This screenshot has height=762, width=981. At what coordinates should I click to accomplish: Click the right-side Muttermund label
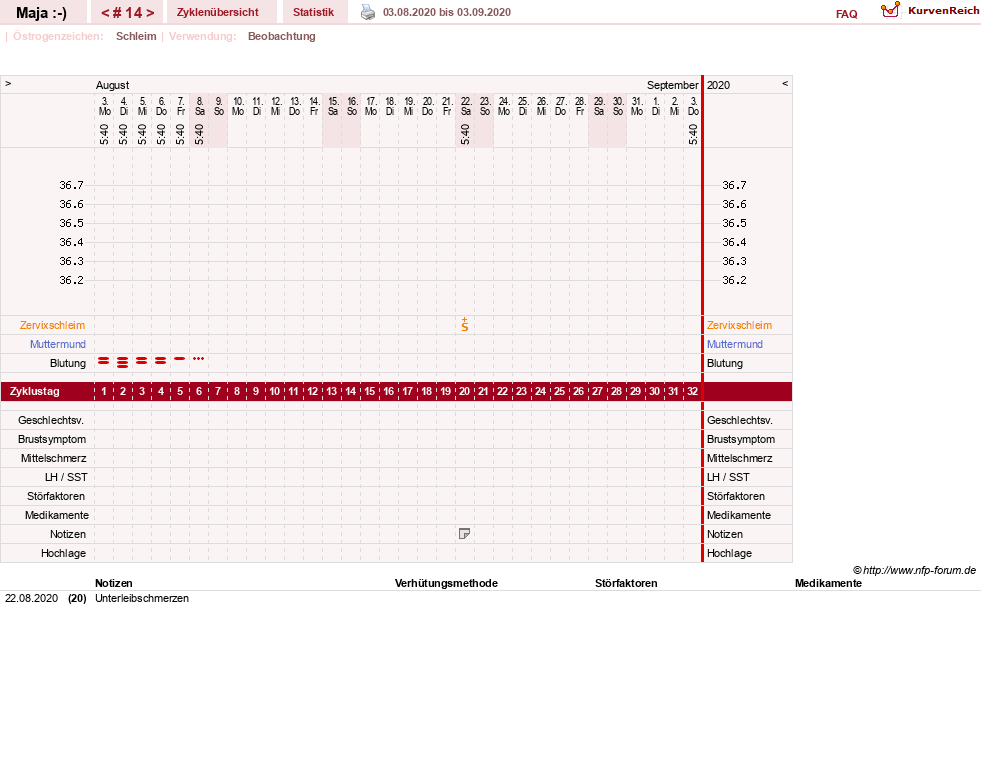tap(734, 344)
